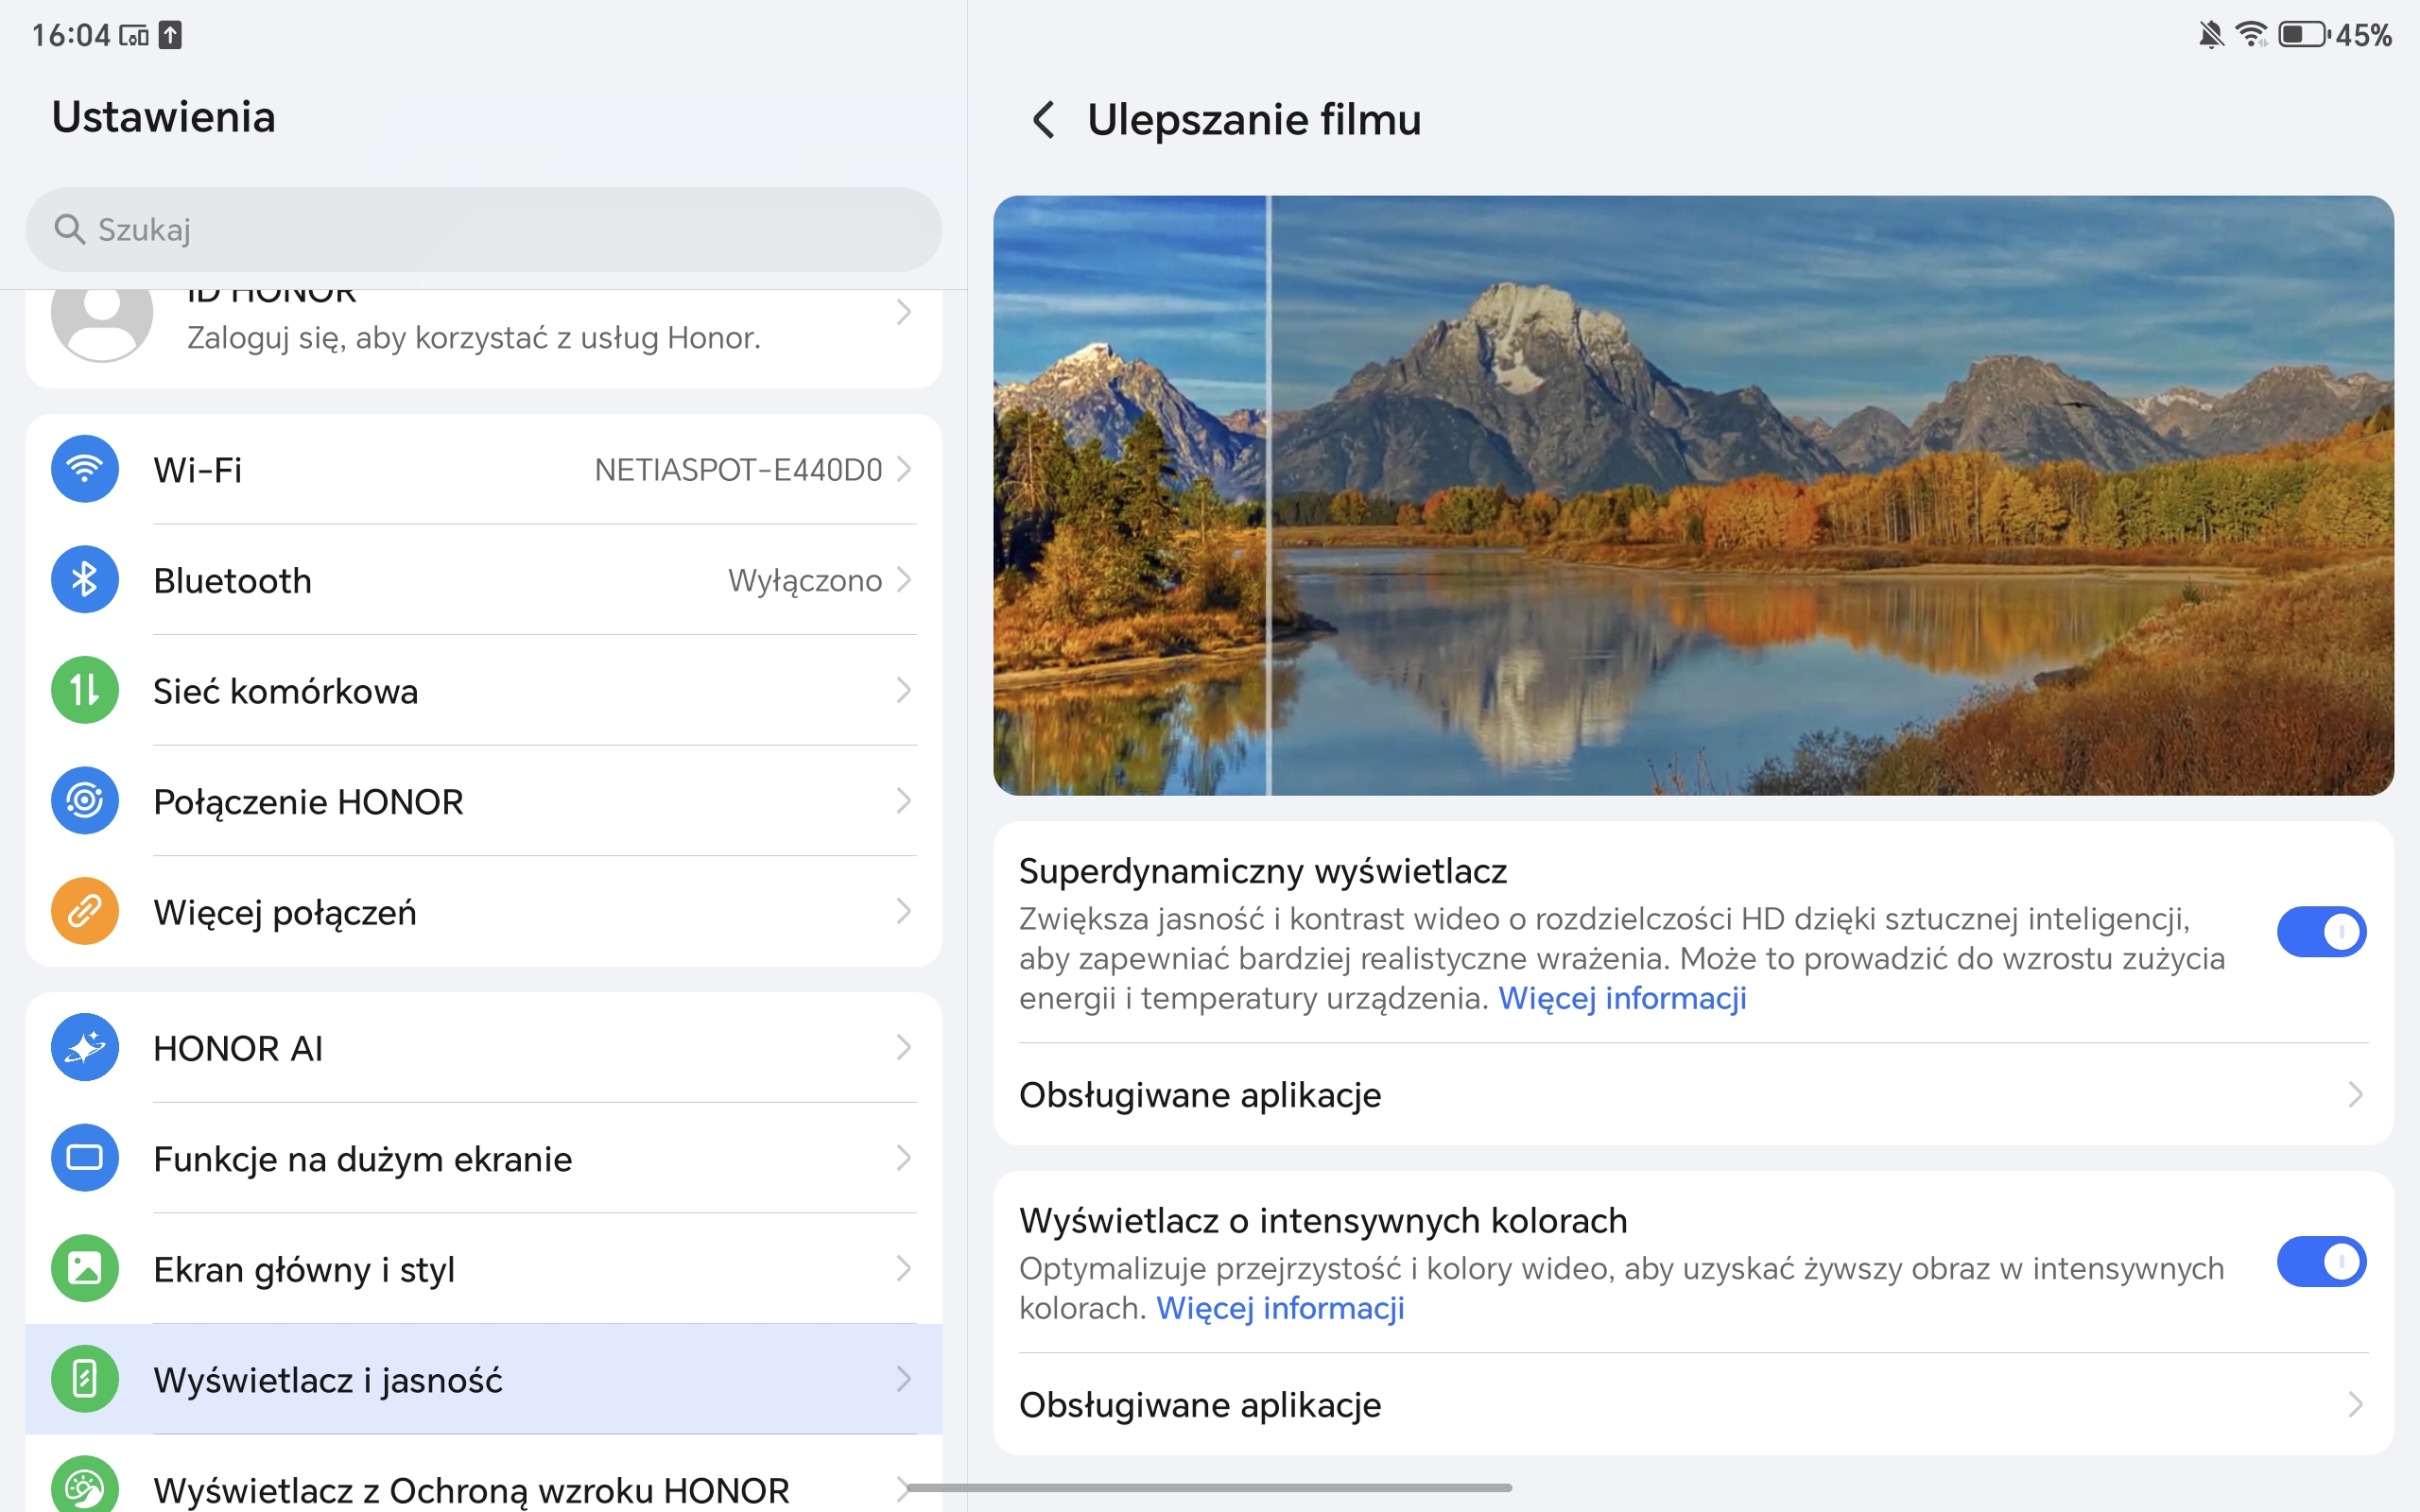Go back using the arrow beside Ulepszanie filmu
Viewport: 2420px width, 1512px height.
point(1043,120)
